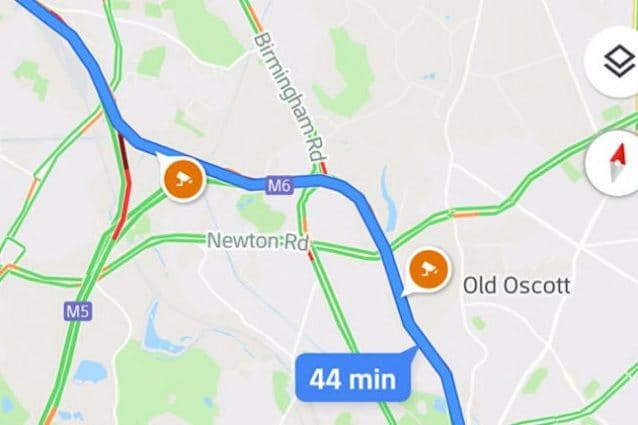Click the Birmingham Rd street label

291,98
